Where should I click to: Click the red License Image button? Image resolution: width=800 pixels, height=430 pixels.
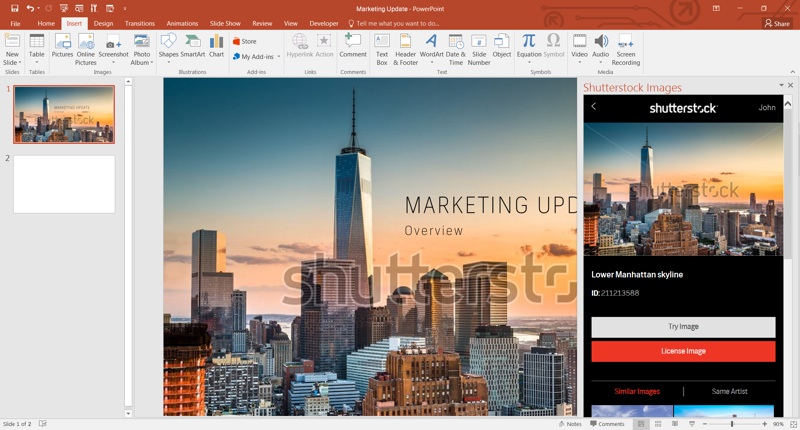click(683, 351)
